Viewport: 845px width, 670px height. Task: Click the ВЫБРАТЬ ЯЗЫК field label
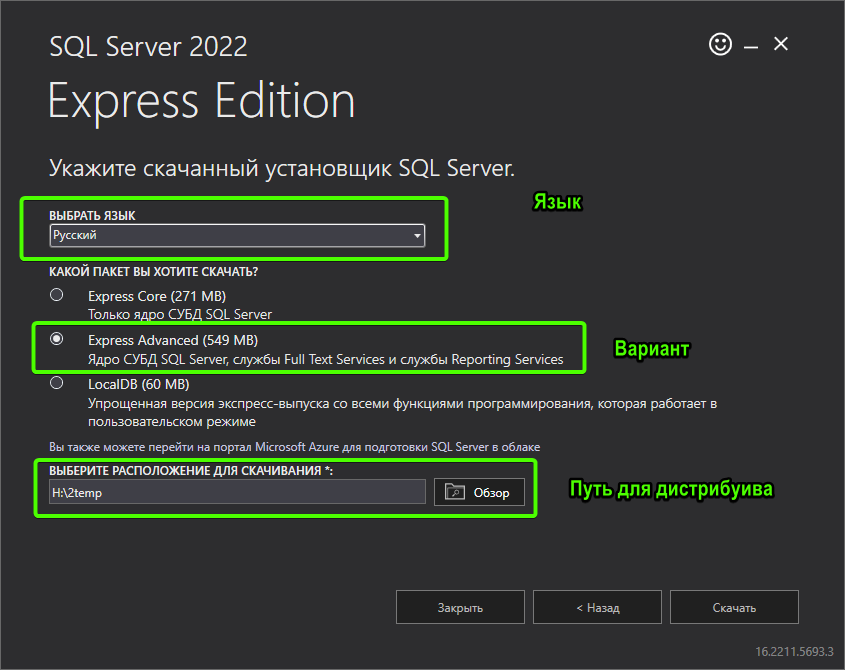[92, 216]
